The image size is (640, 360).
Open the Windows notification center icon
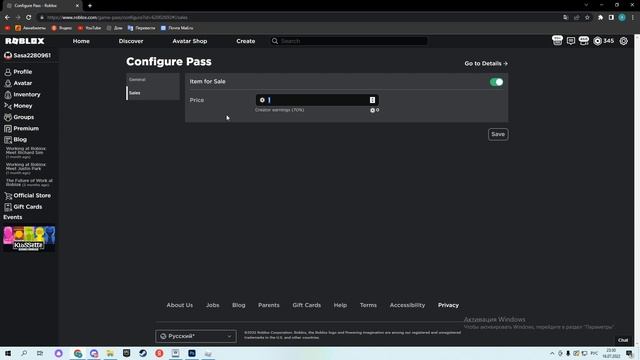(629, 353)
